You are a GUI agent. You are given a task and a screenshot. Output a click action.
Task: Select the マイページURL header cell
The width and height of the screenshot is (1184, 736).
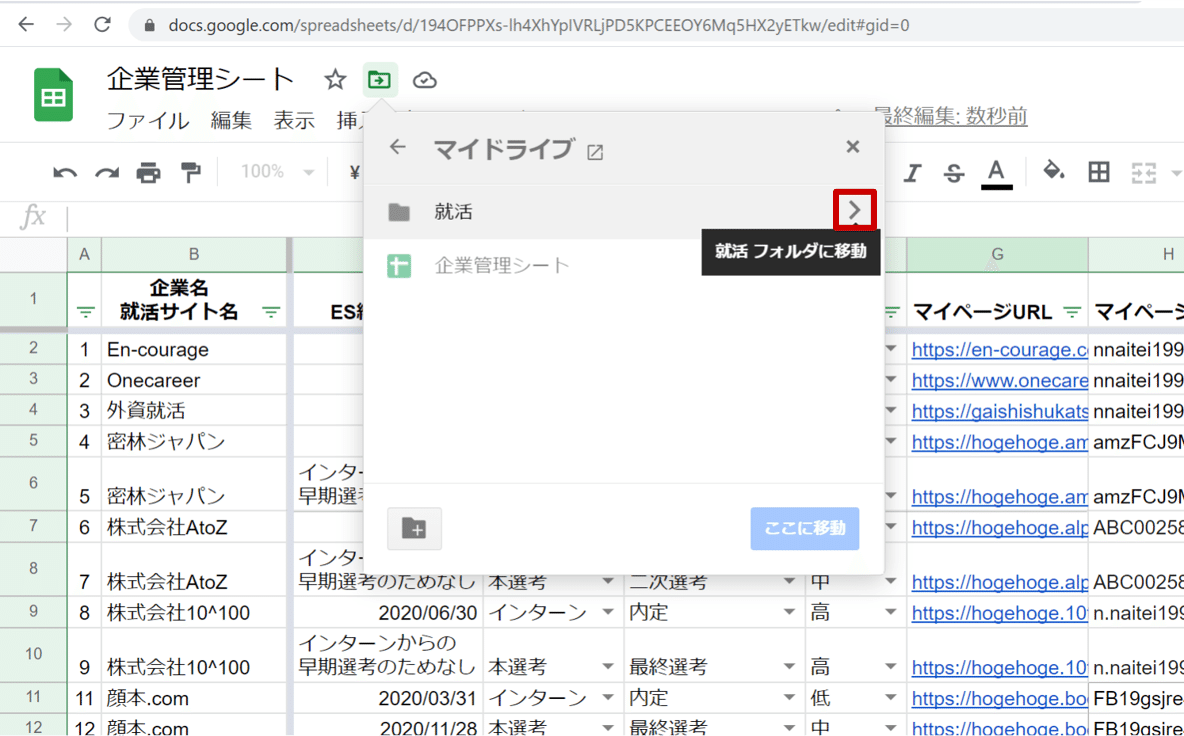pos(997,301)
